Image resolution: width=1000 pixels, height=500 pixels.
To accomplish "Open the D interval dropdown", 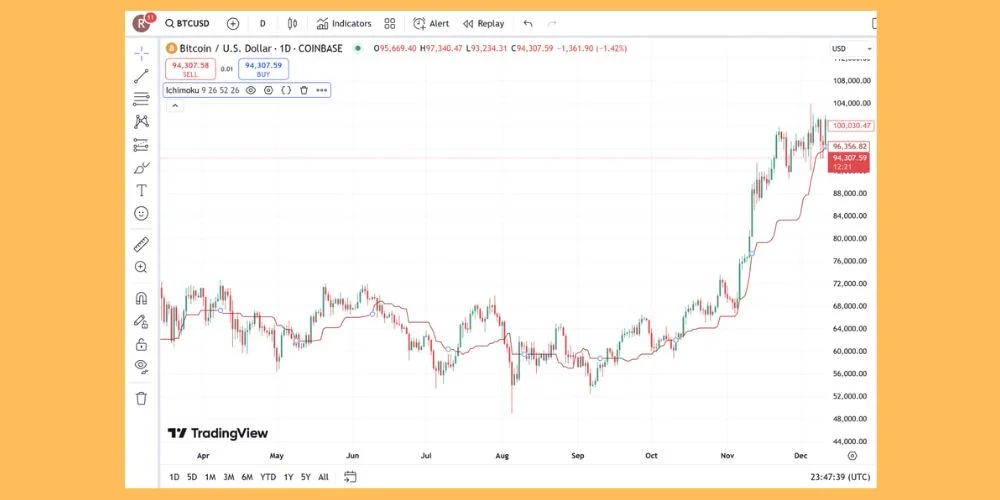I will click(263, 23).
